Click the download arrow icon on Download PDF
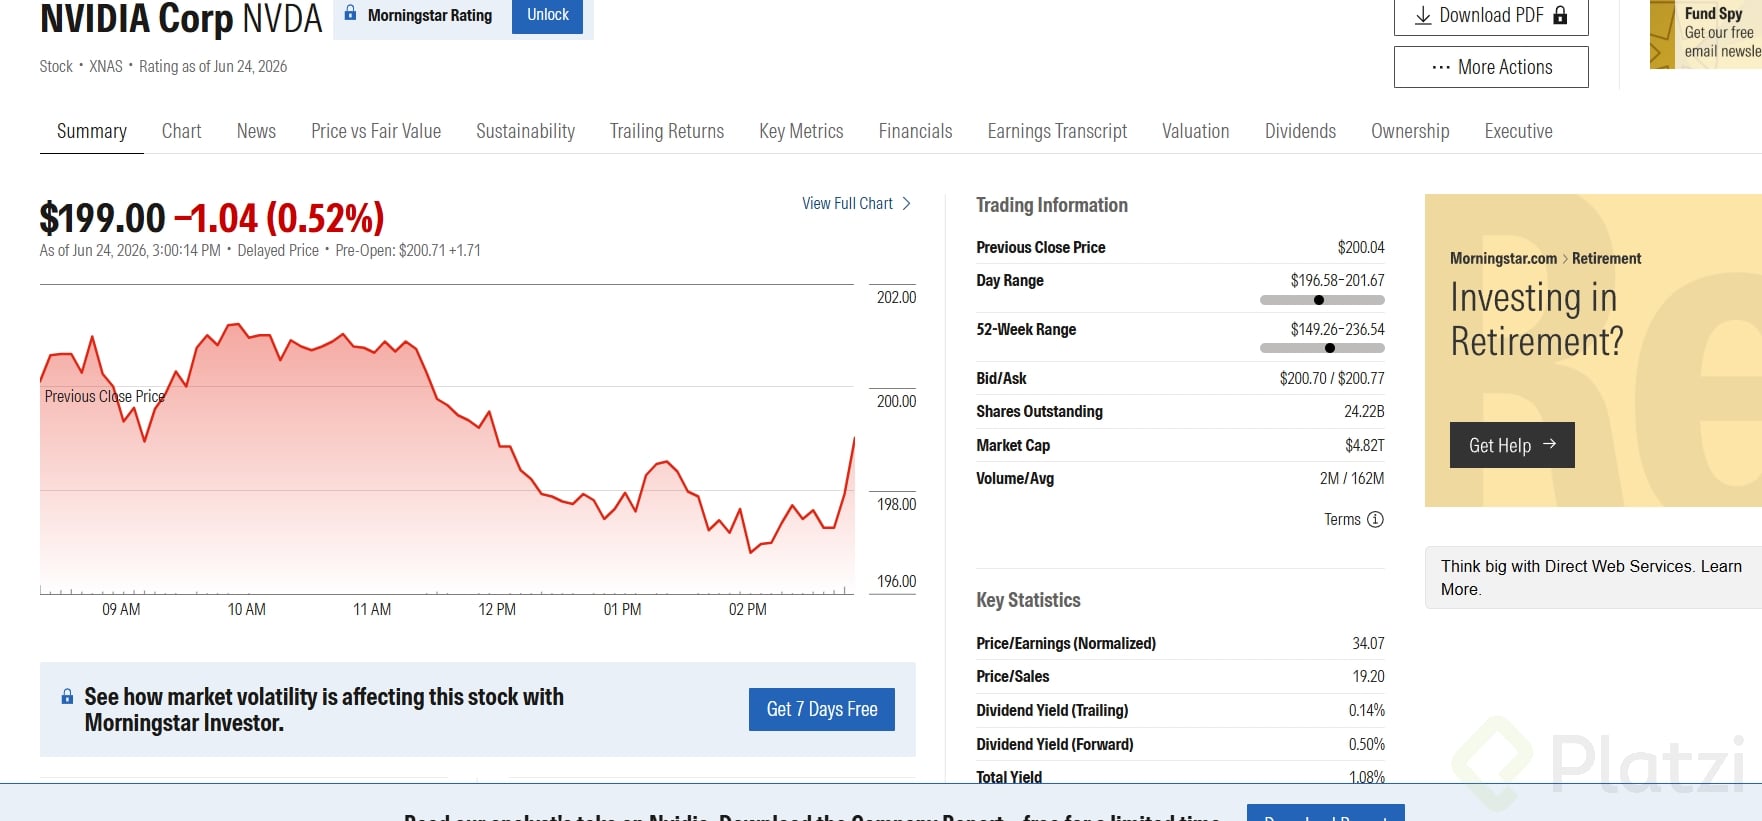Screen dimensions: 1762x821 pos(1423,16)
